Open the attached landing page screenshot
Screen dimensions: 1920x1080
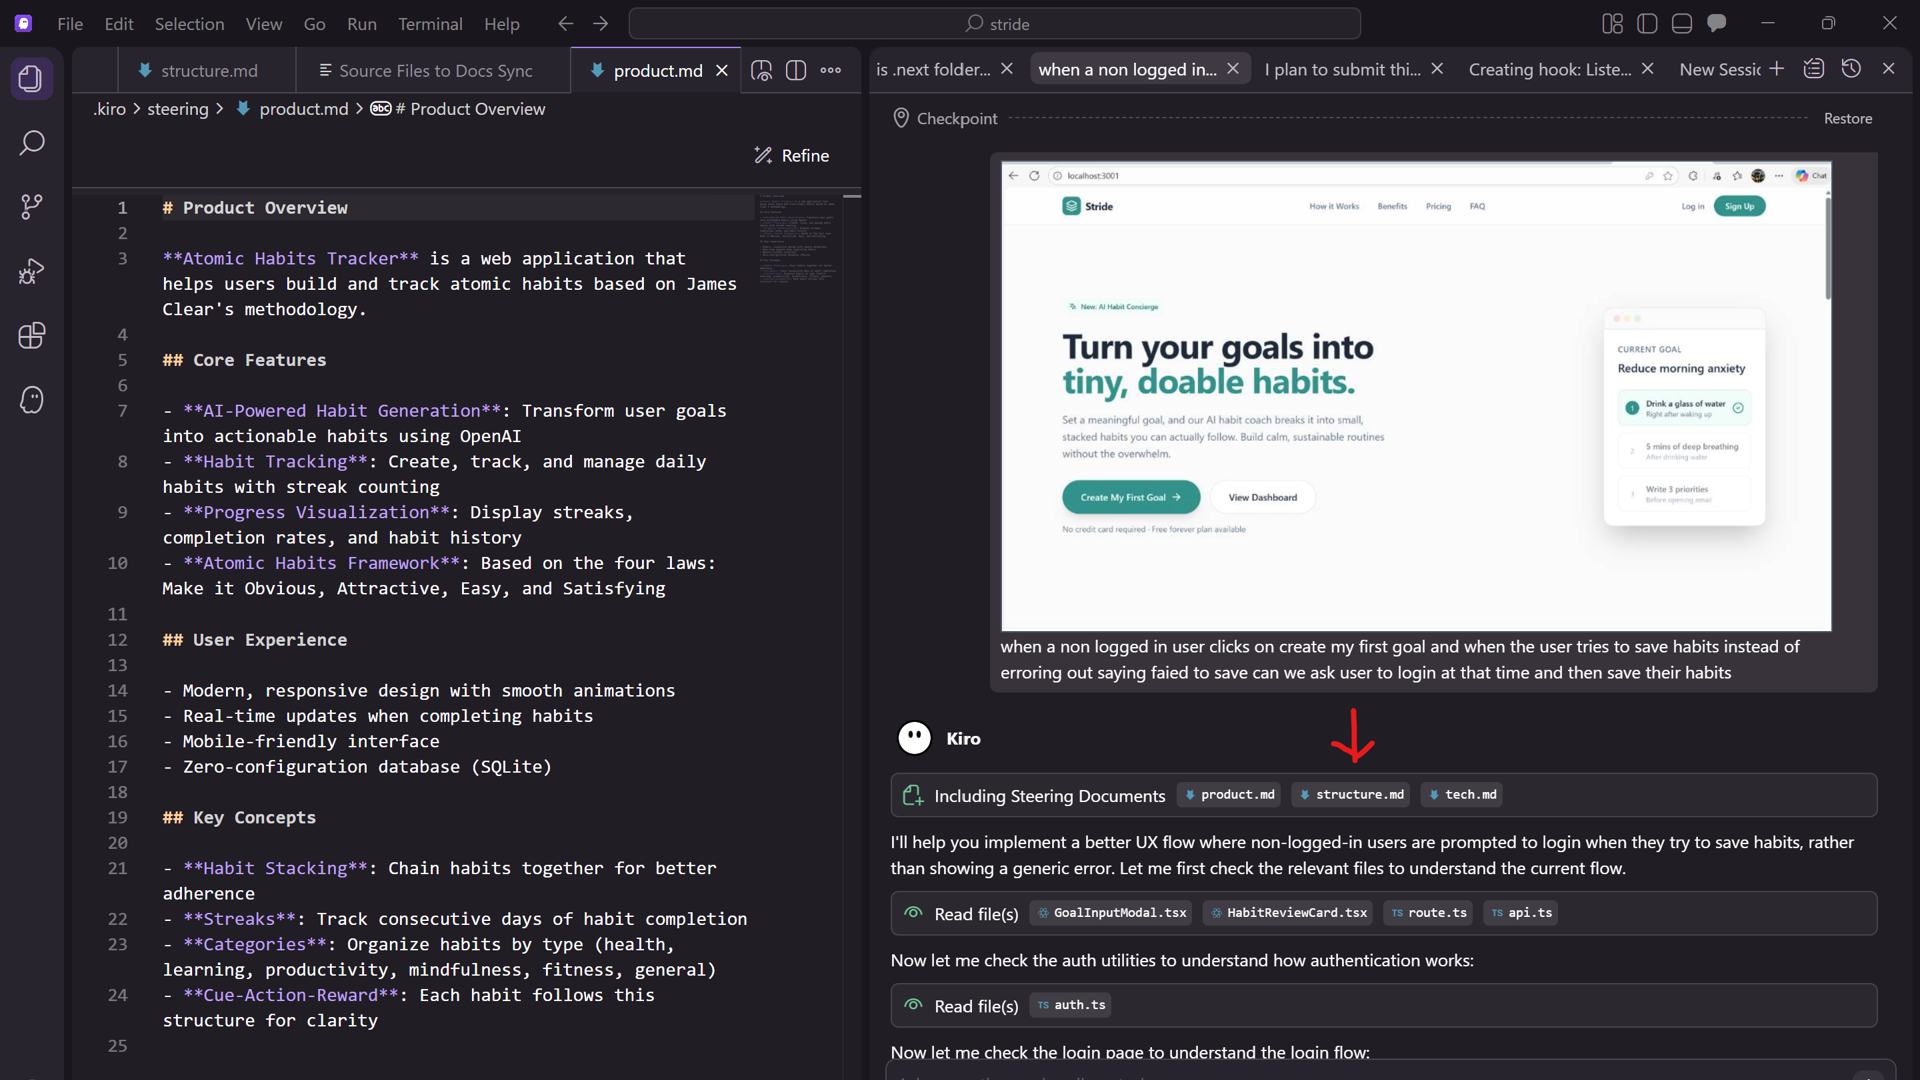click(x=1415, y=395)
